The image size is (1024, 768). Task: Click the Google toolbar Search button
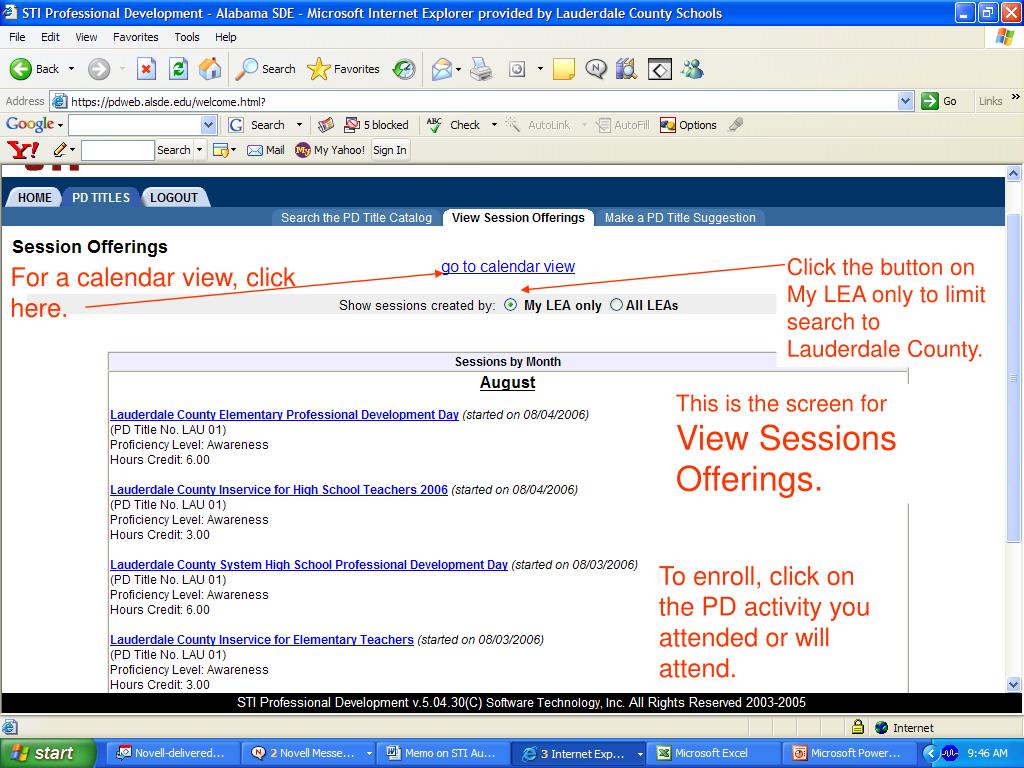coord(257,125)
